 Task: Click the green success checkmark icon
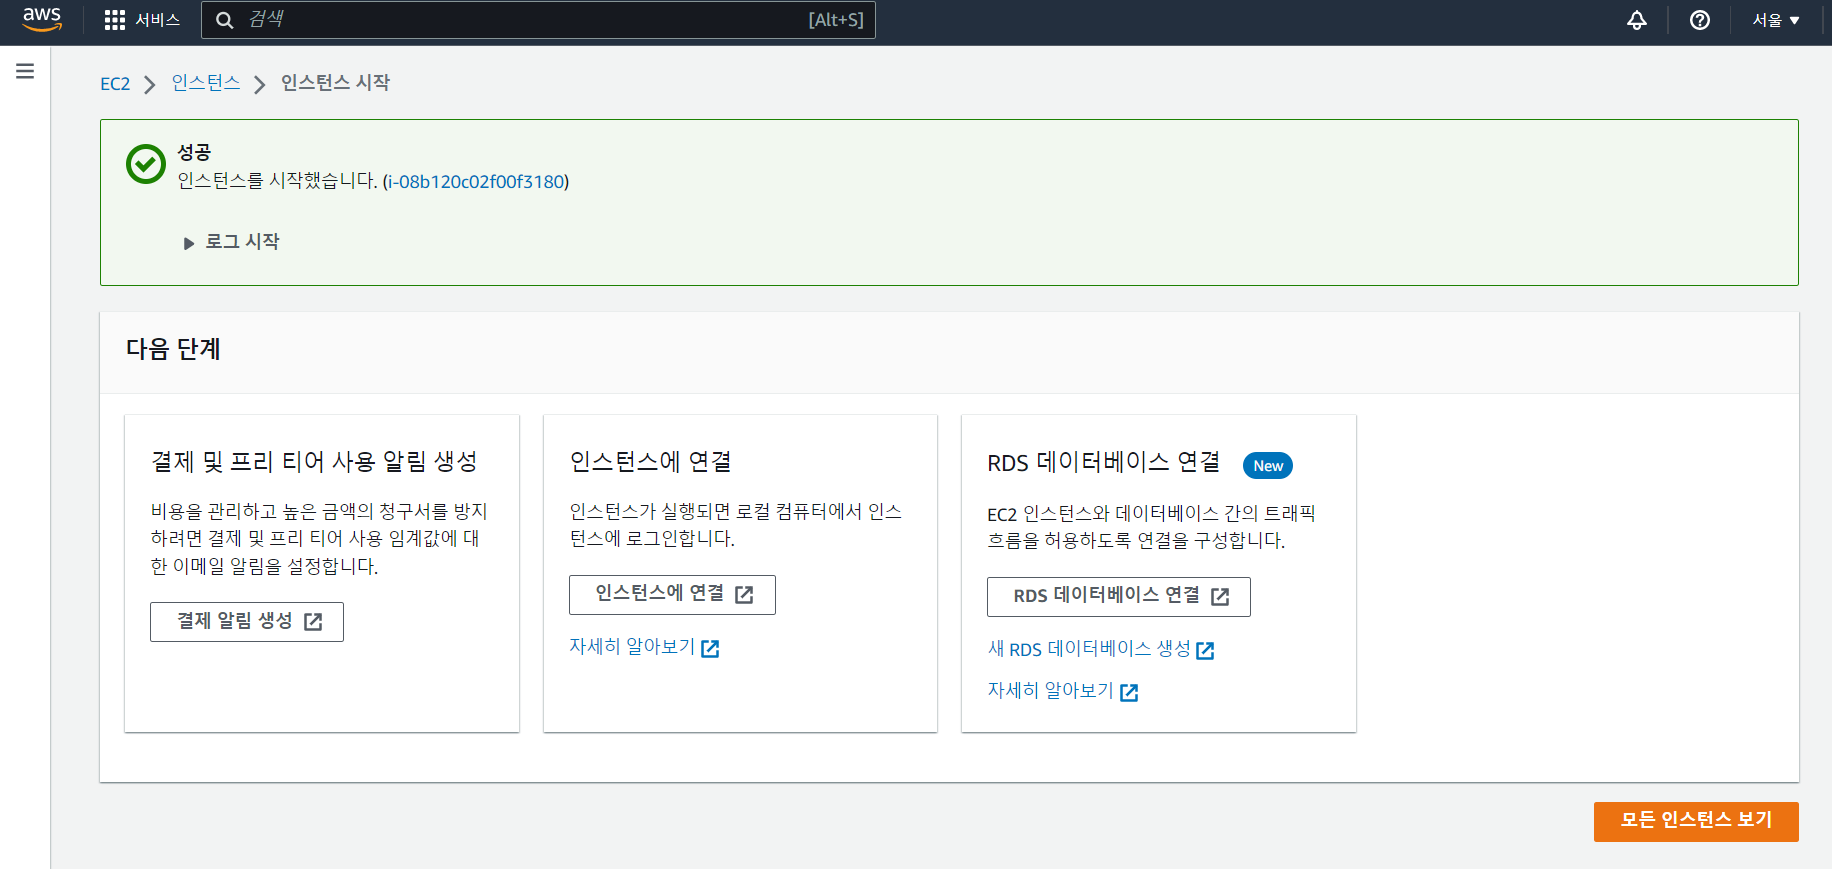tap(146, 164)
